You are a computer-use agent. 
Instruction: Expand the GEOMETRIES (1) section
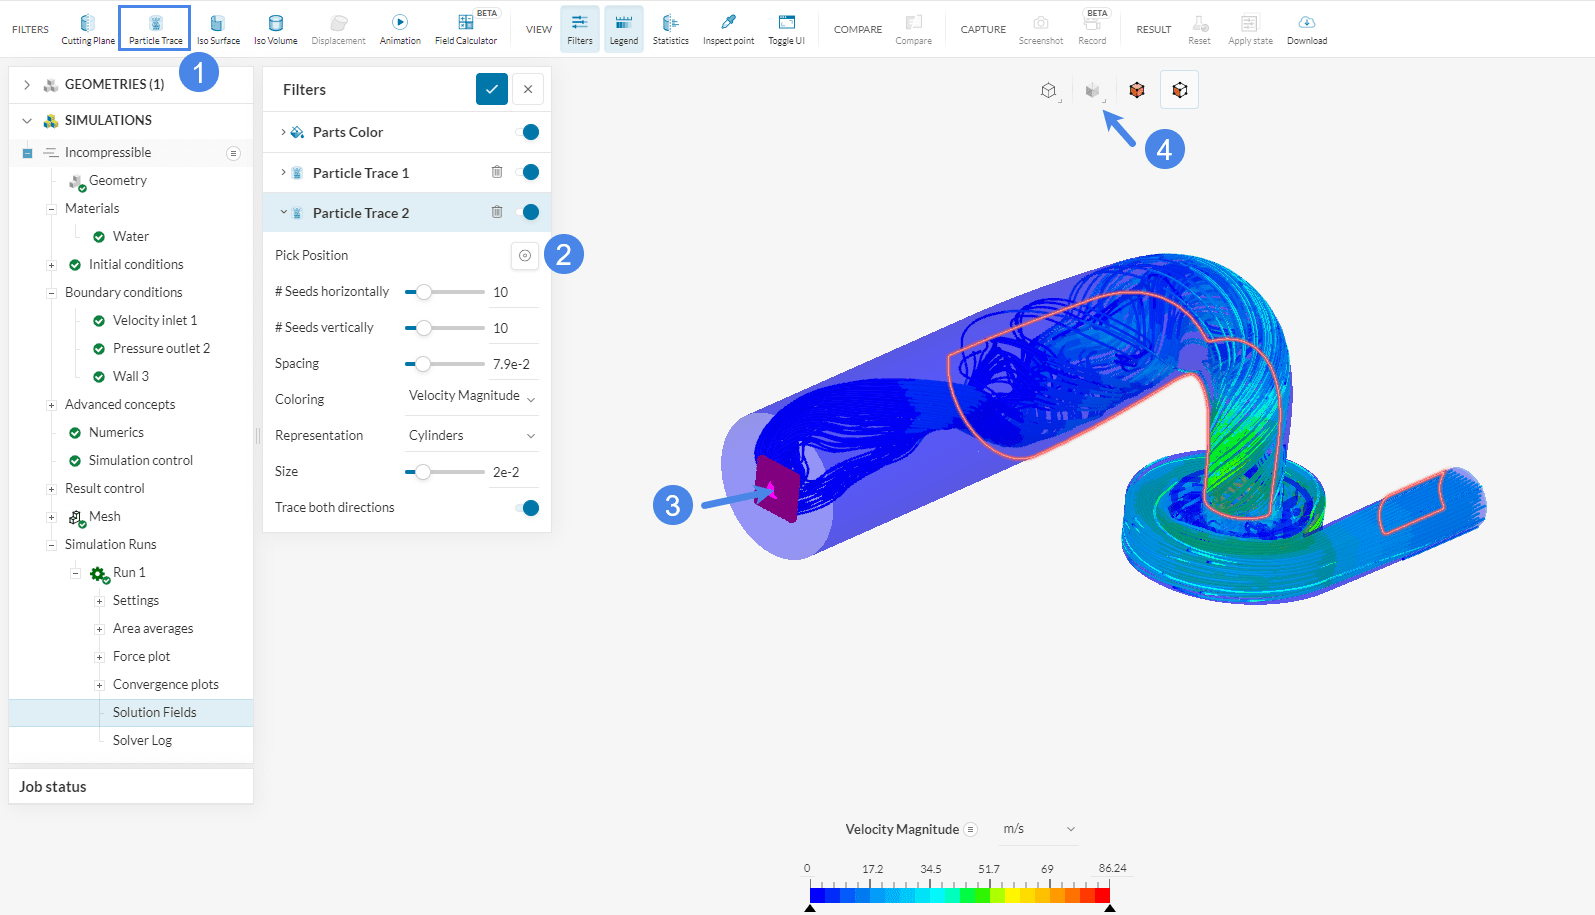click(x=27, y=85)
